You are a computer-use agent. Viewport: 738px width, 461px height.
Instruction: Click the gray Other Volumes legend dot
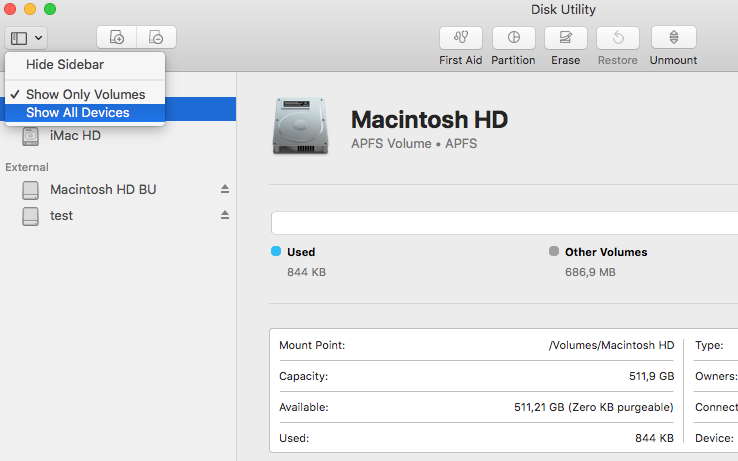point(554,251)
